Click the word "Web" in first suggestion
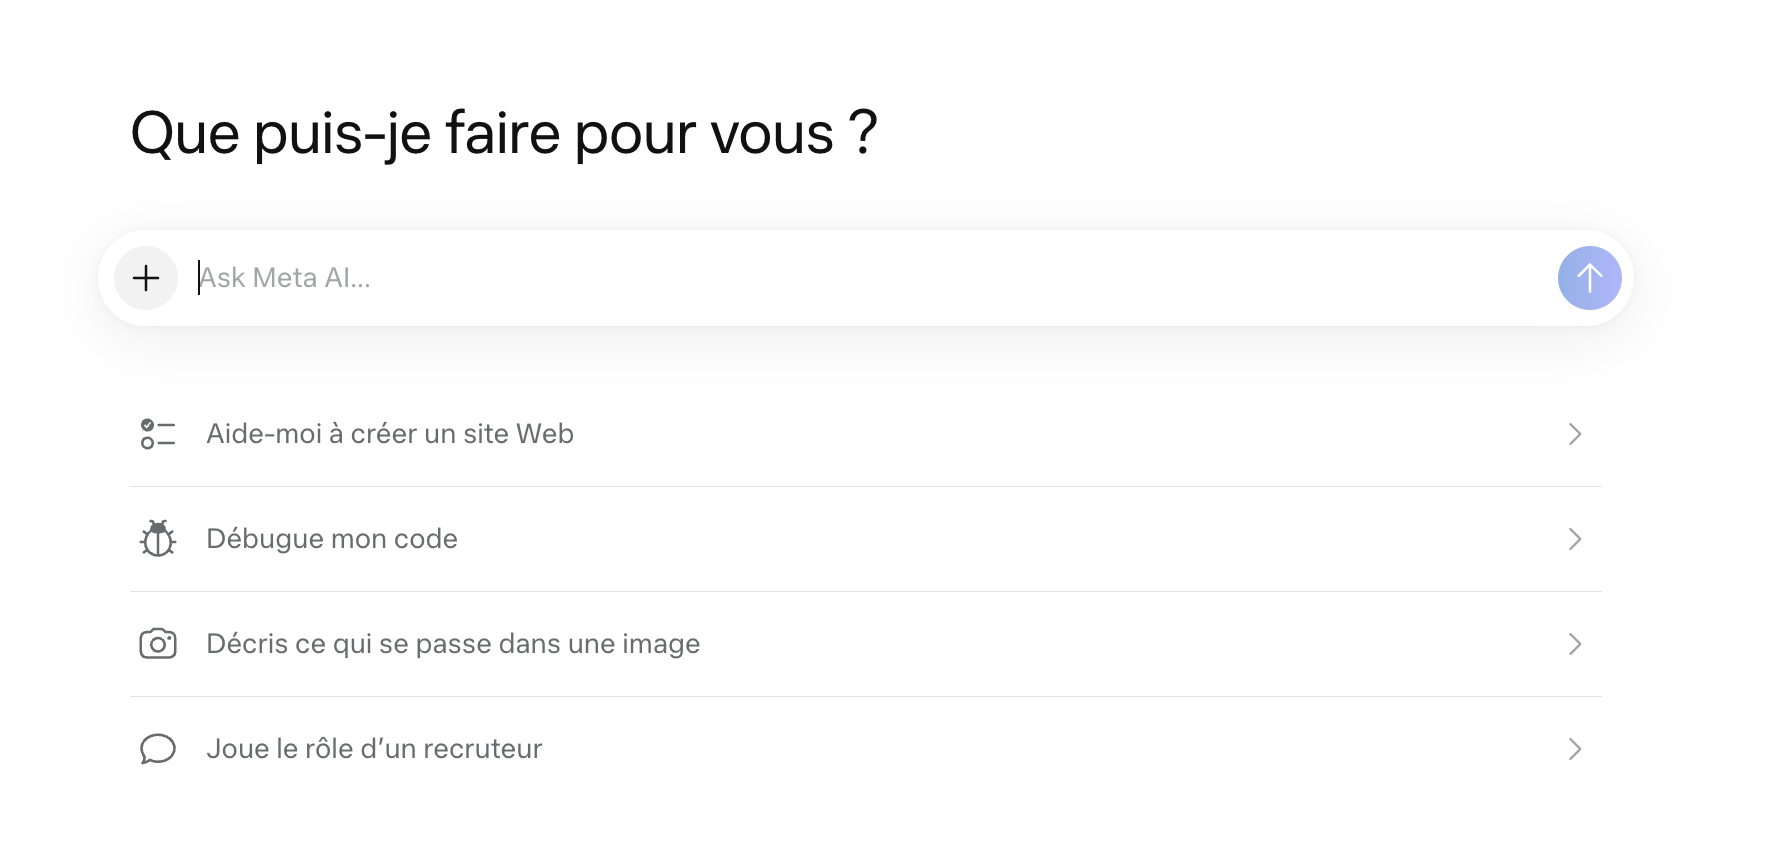This screenshot has height=864, width=1770. point(545,434)
